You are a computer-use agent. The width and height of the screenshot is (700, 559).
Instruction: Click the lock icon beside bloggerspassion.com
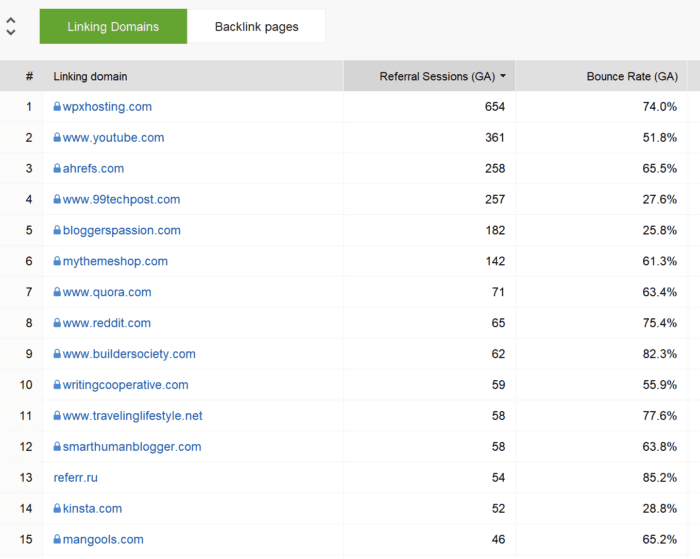coord(57,230)
